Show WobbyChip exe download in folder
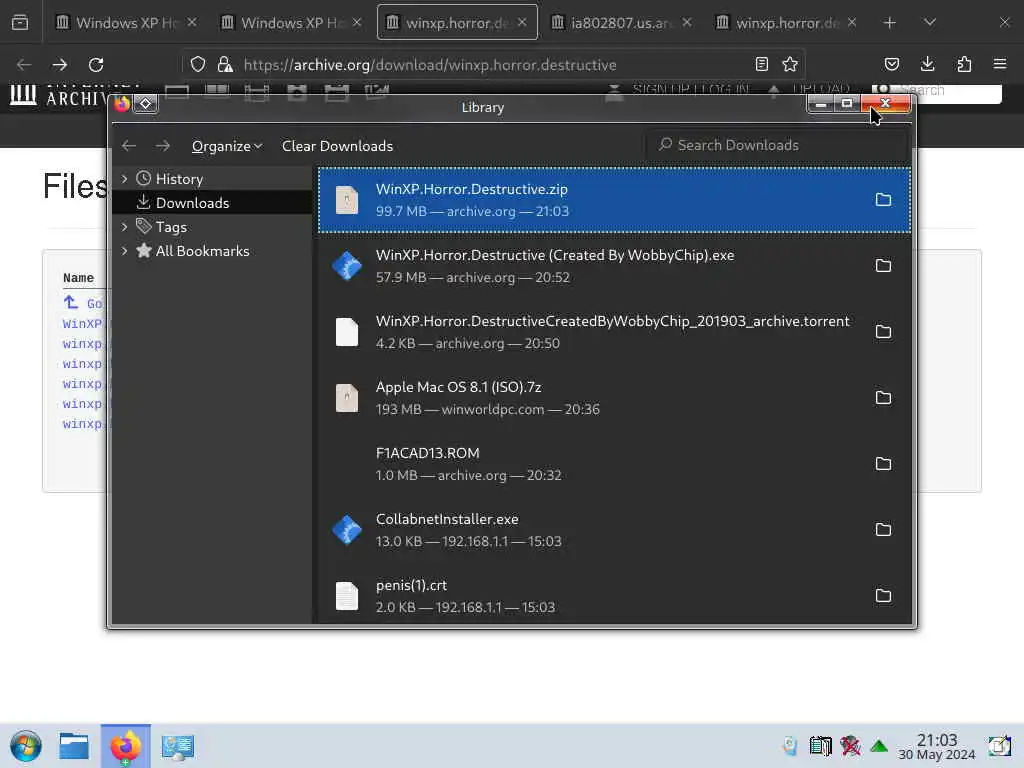1024x768 pixels. (x=883, y=266)
